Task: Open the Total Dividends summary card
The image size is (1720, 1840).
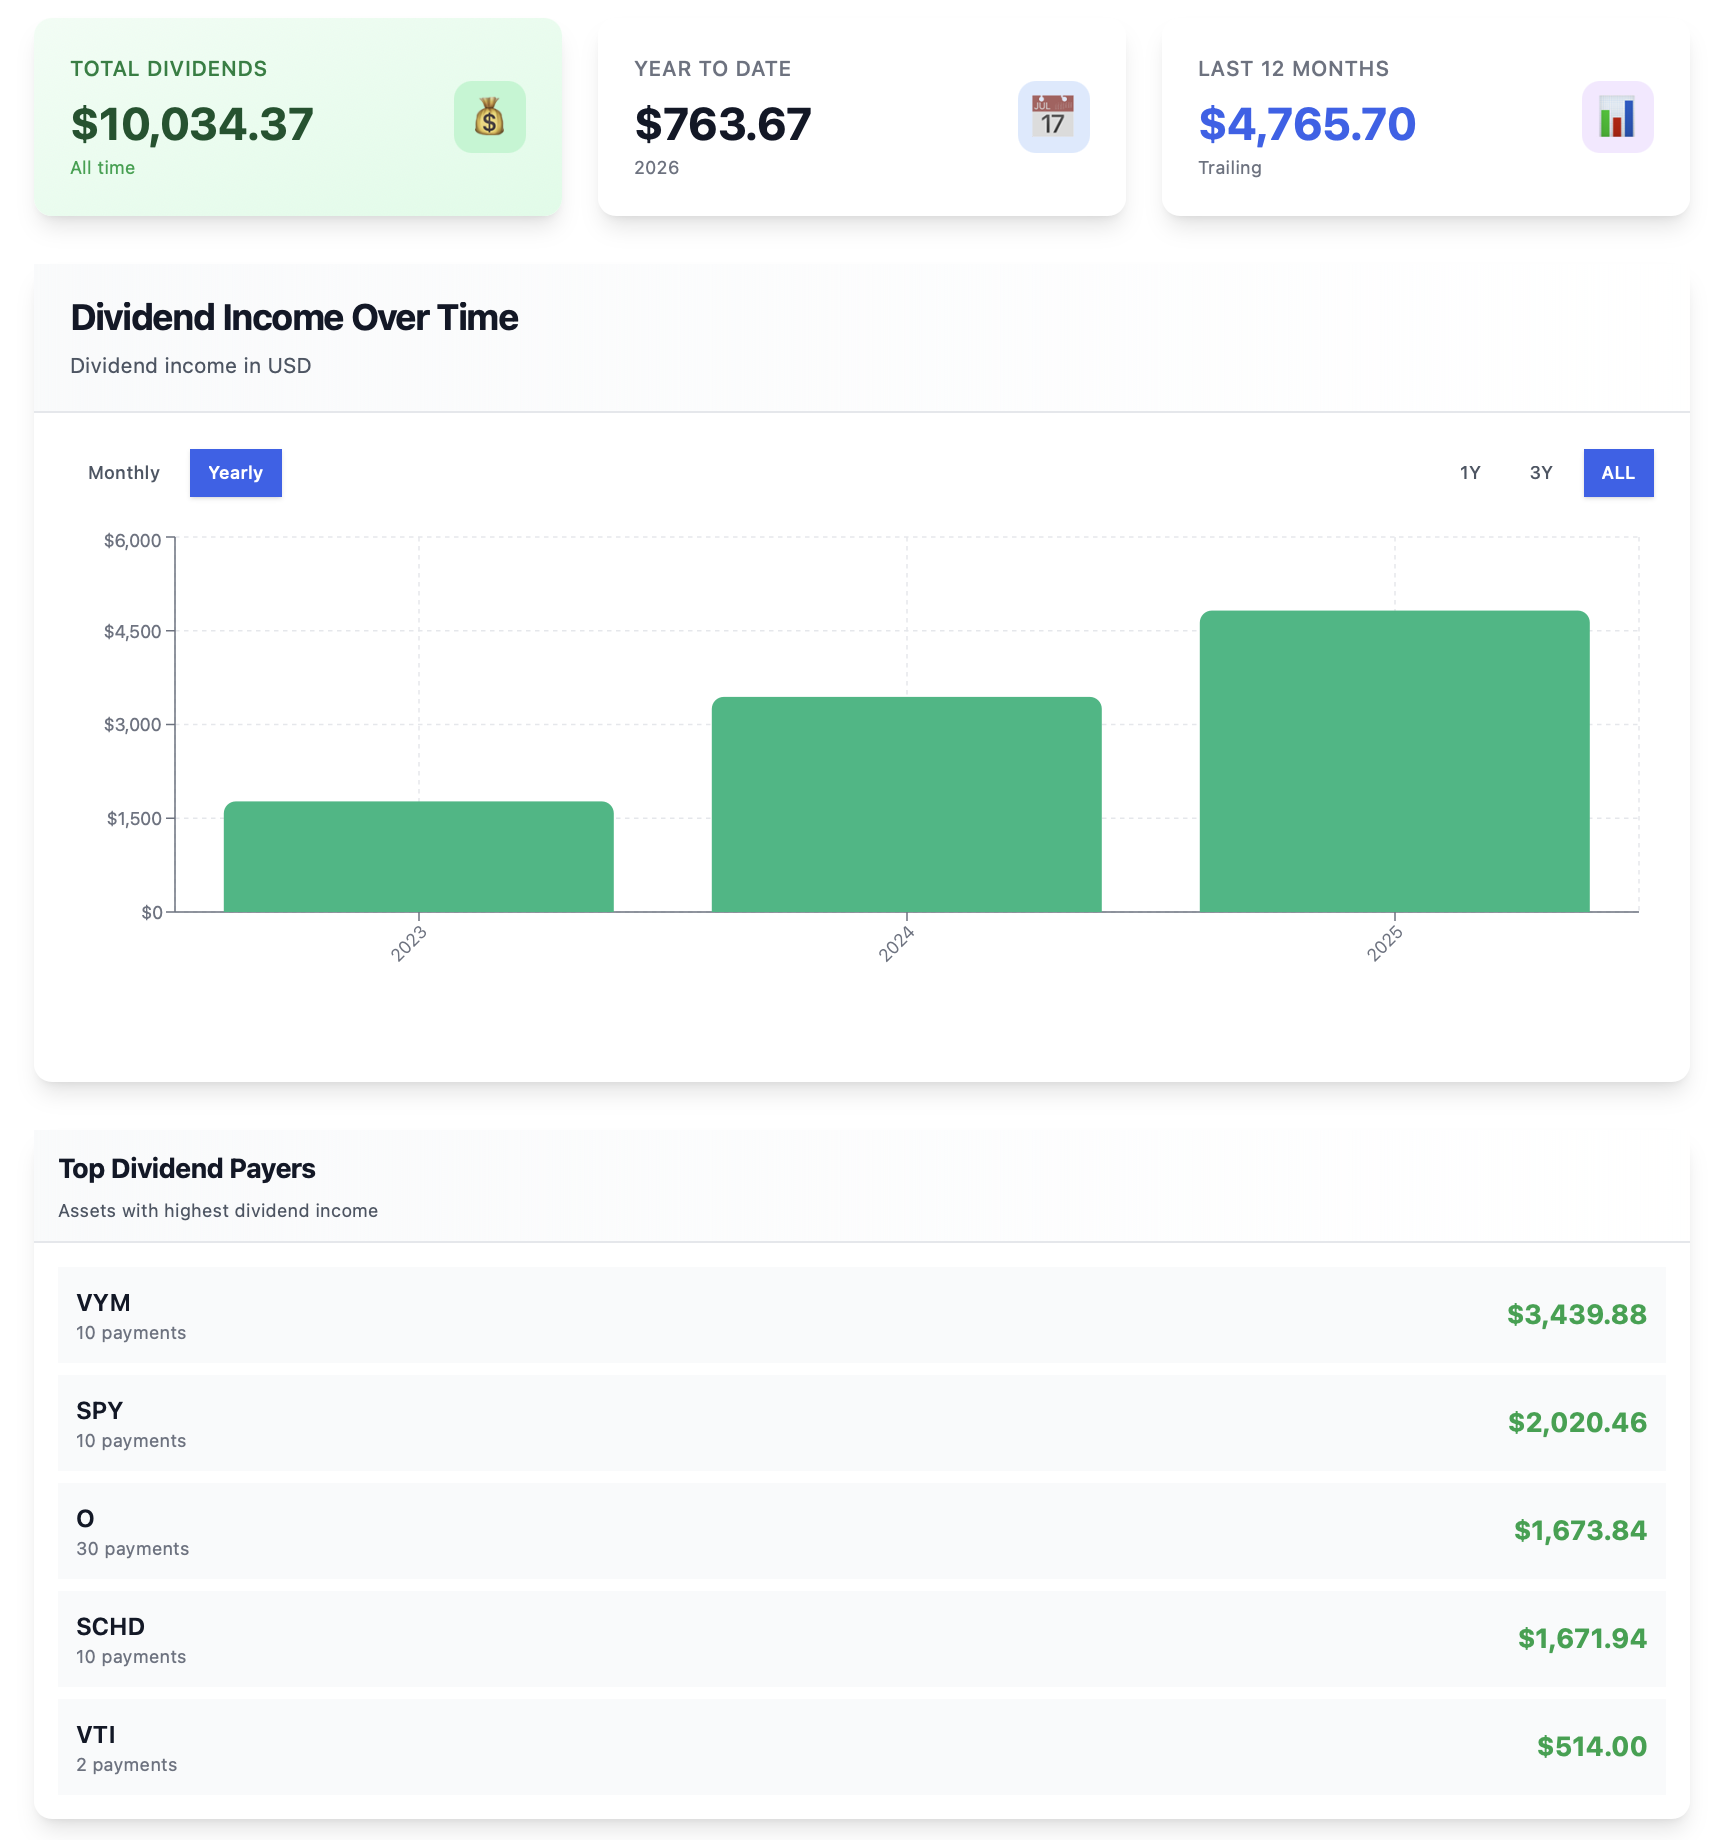Action: (298, 117)
